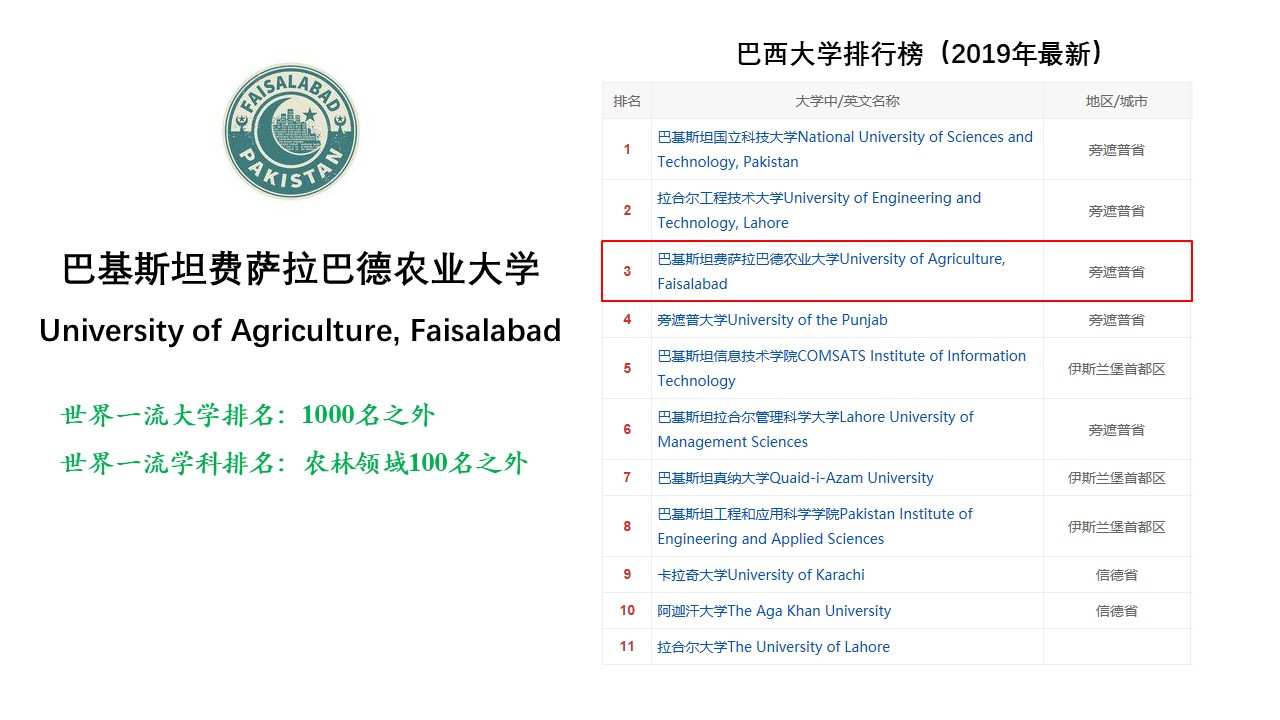Select the title 巴西大学排行榜（2019年最新）
This screenshot has width=1280, height=720.
tap(919, 53)
